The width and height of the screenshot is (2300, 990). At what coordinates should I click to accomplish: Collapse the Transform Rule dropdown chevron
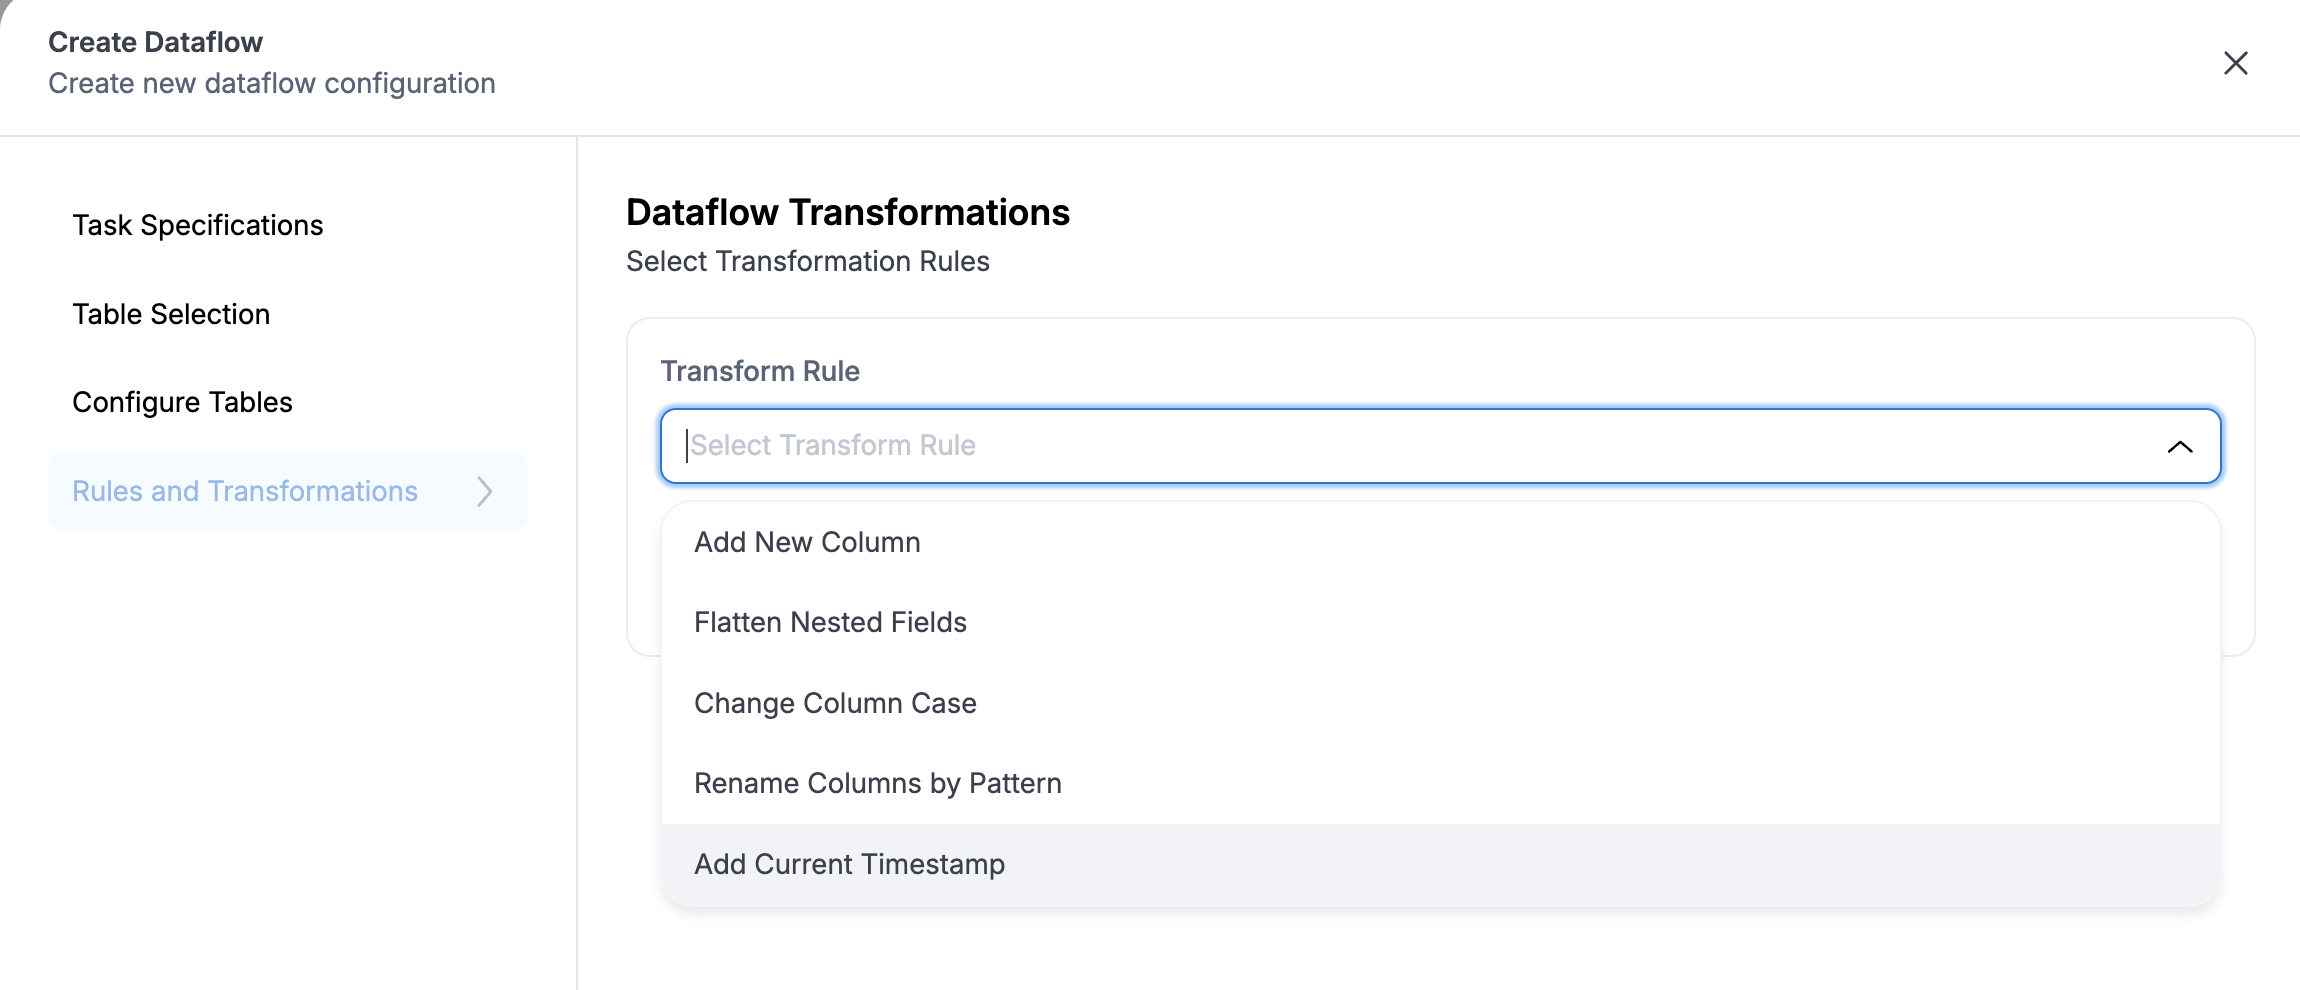pyautogui.click(x=2181, y=446)
